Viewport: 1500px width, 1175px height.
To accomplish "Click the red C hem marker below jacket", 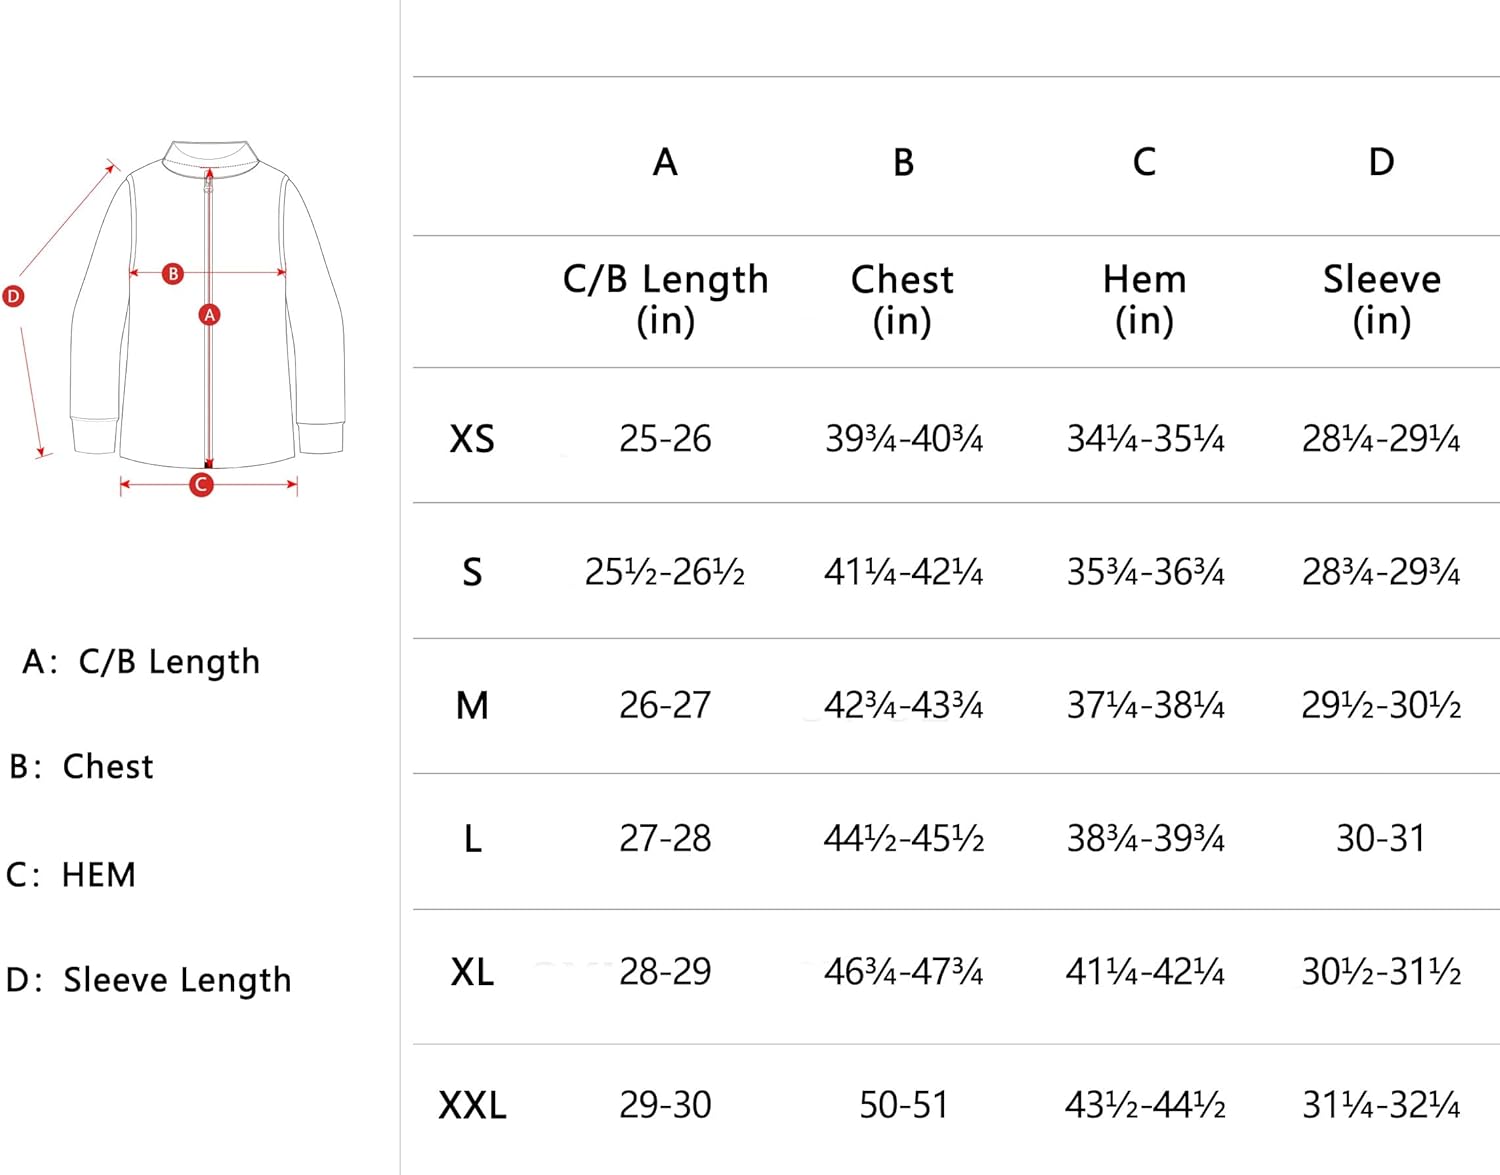I will click(x=201, y=485).
